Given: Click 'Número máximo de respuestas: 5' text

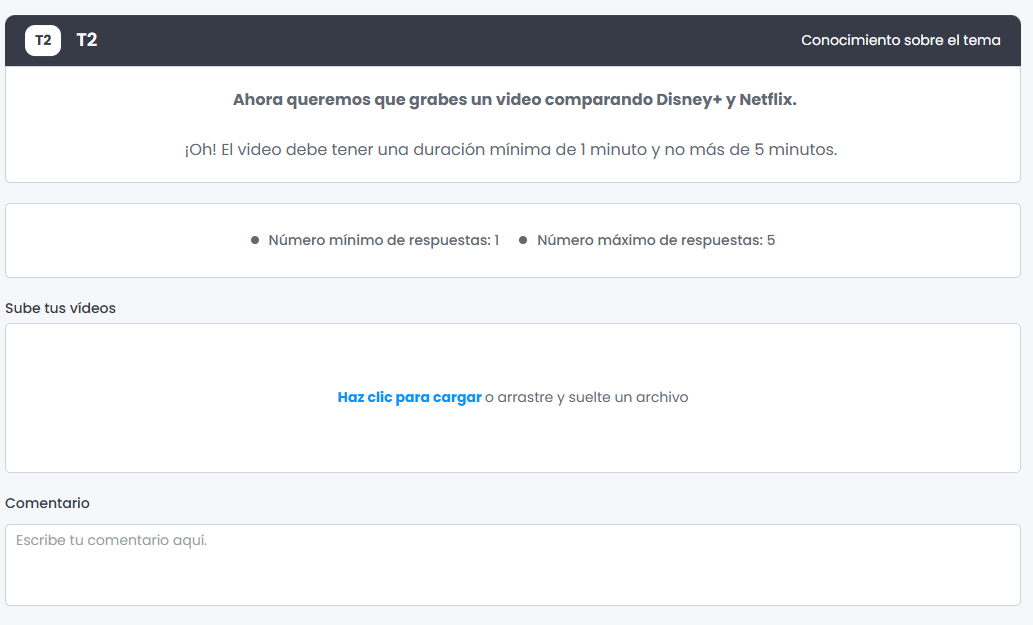Looking at the screenshot, I should [x=656, y=240].
